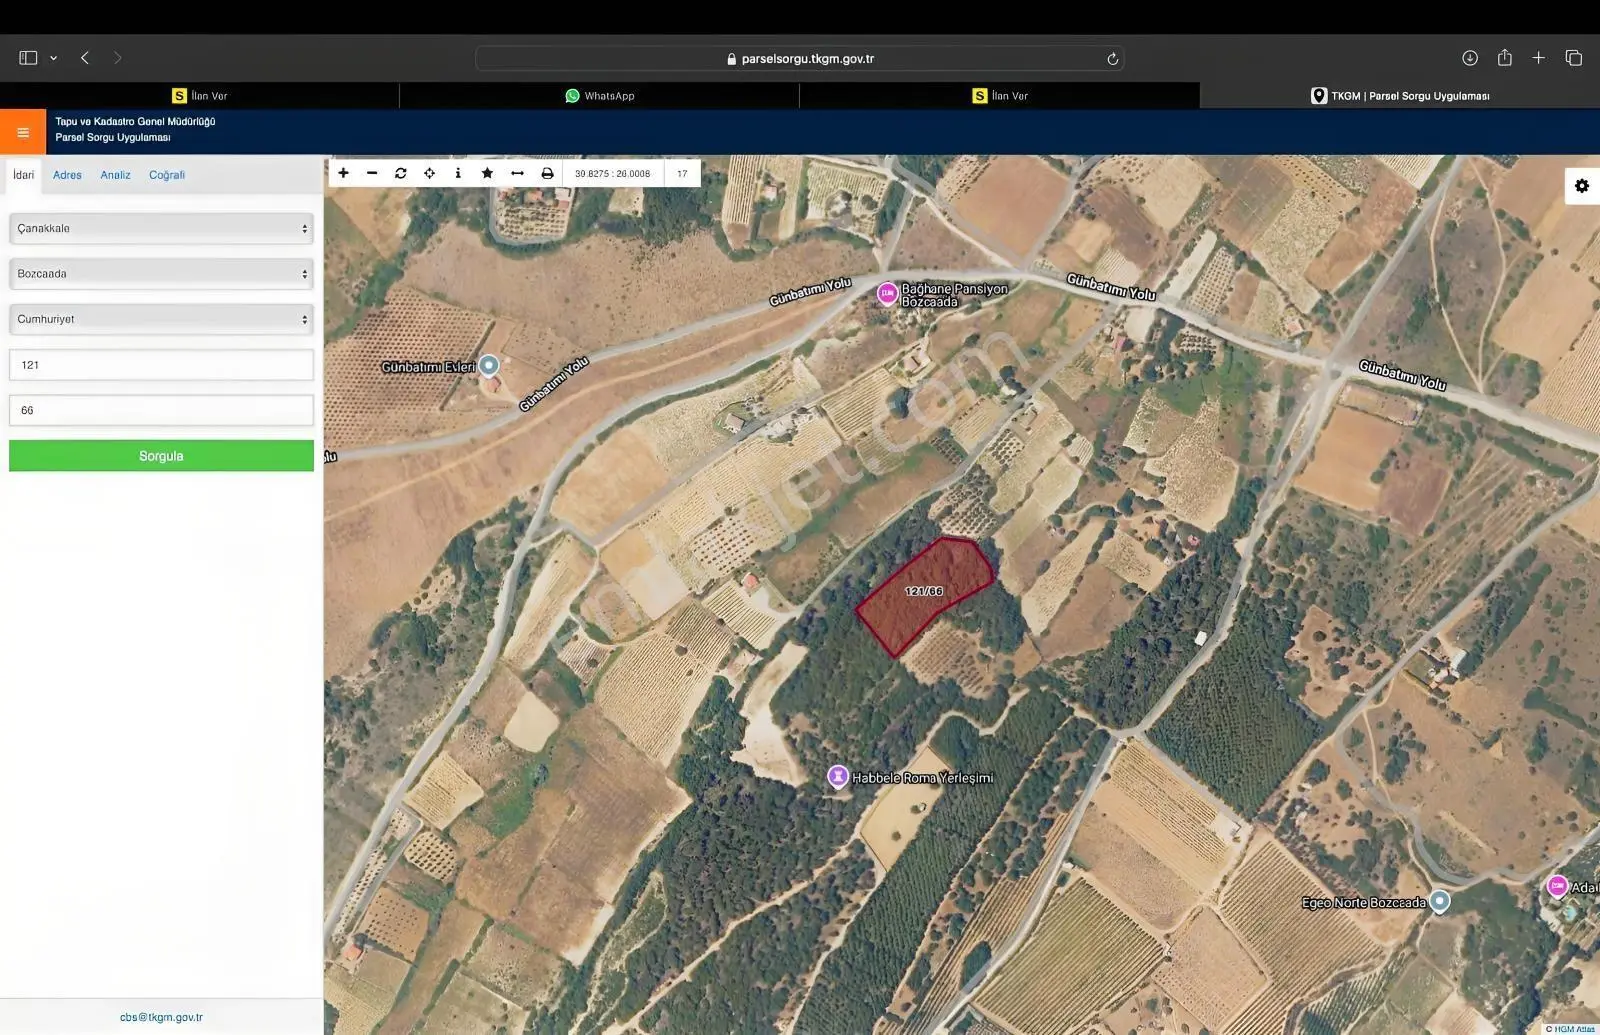Open Safari downloads icon

[x=1470, y=58]
